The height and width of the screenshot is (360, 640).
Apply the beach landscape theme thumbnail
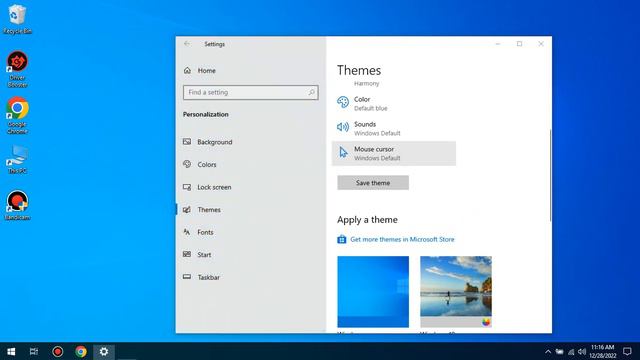pos(456,291)
